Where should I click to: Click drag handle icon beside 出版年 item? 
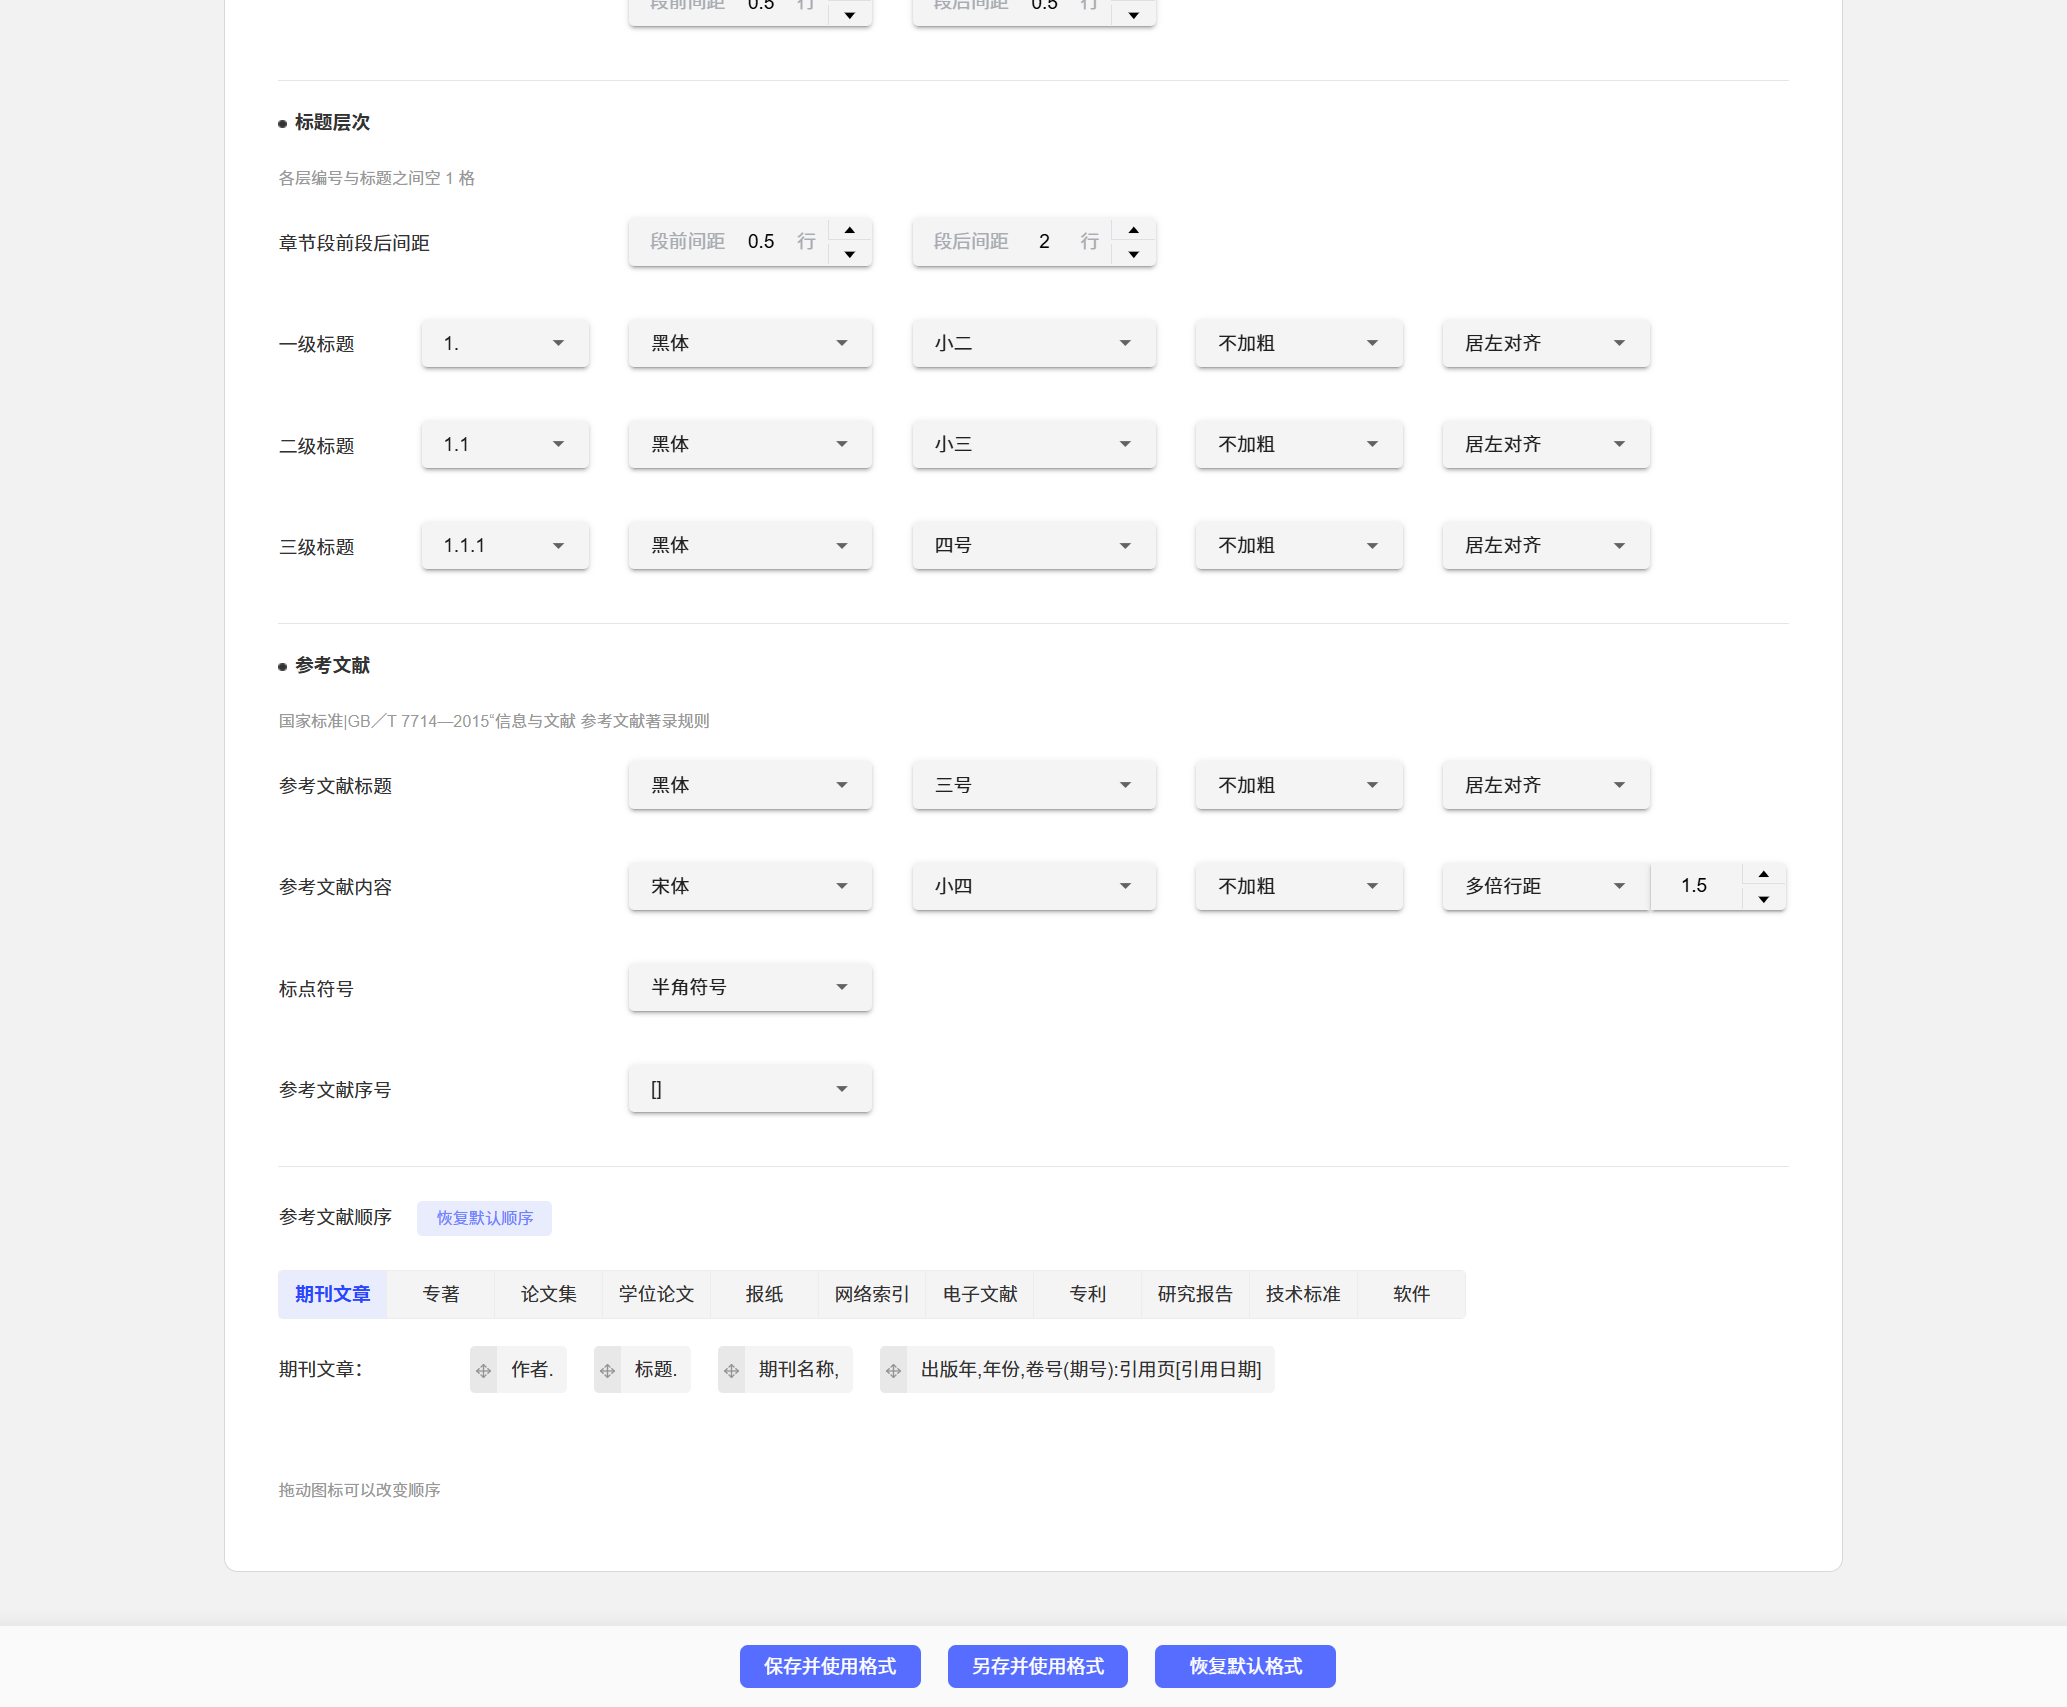click(x=894, y=1371)
